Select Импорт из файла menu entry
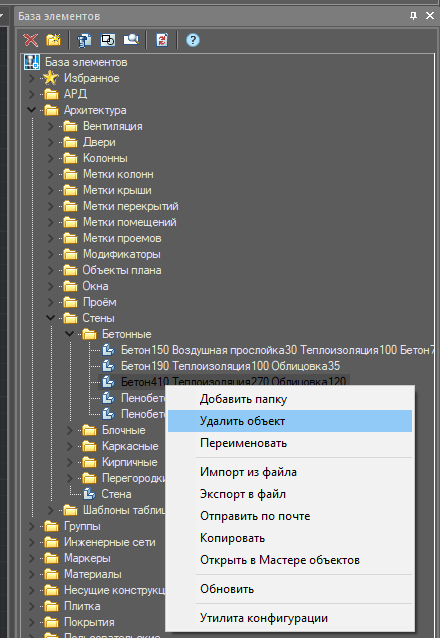 290,472
